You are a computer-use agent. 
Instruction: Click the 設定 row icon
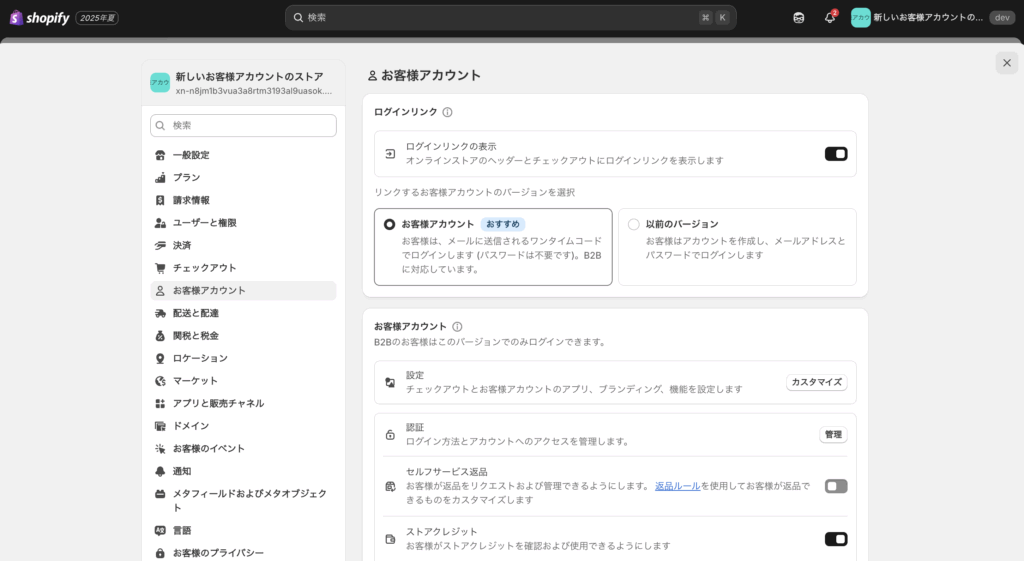coord(390,382)
